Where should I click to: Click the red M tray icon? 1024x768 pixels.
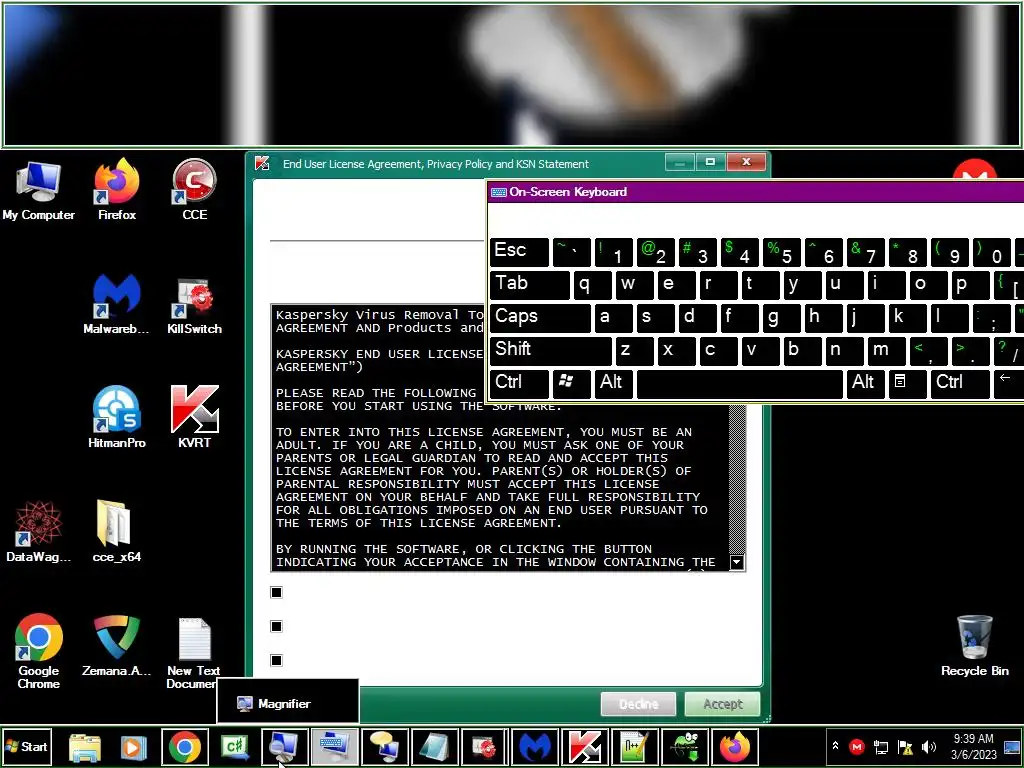(x=857, y=746)
